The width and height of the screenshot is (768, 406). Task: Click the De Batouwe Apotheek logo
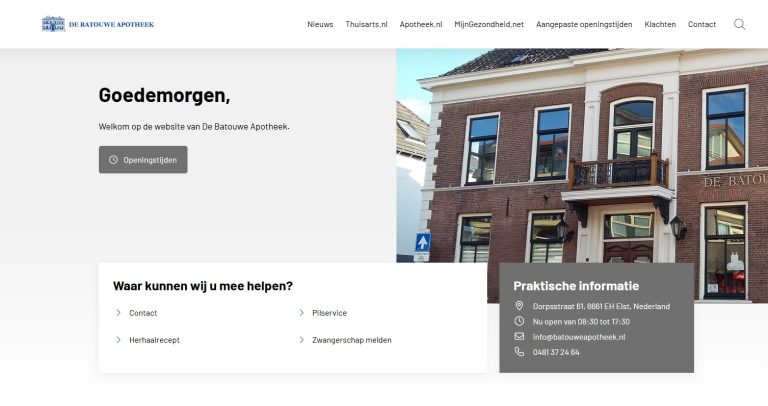98,24
